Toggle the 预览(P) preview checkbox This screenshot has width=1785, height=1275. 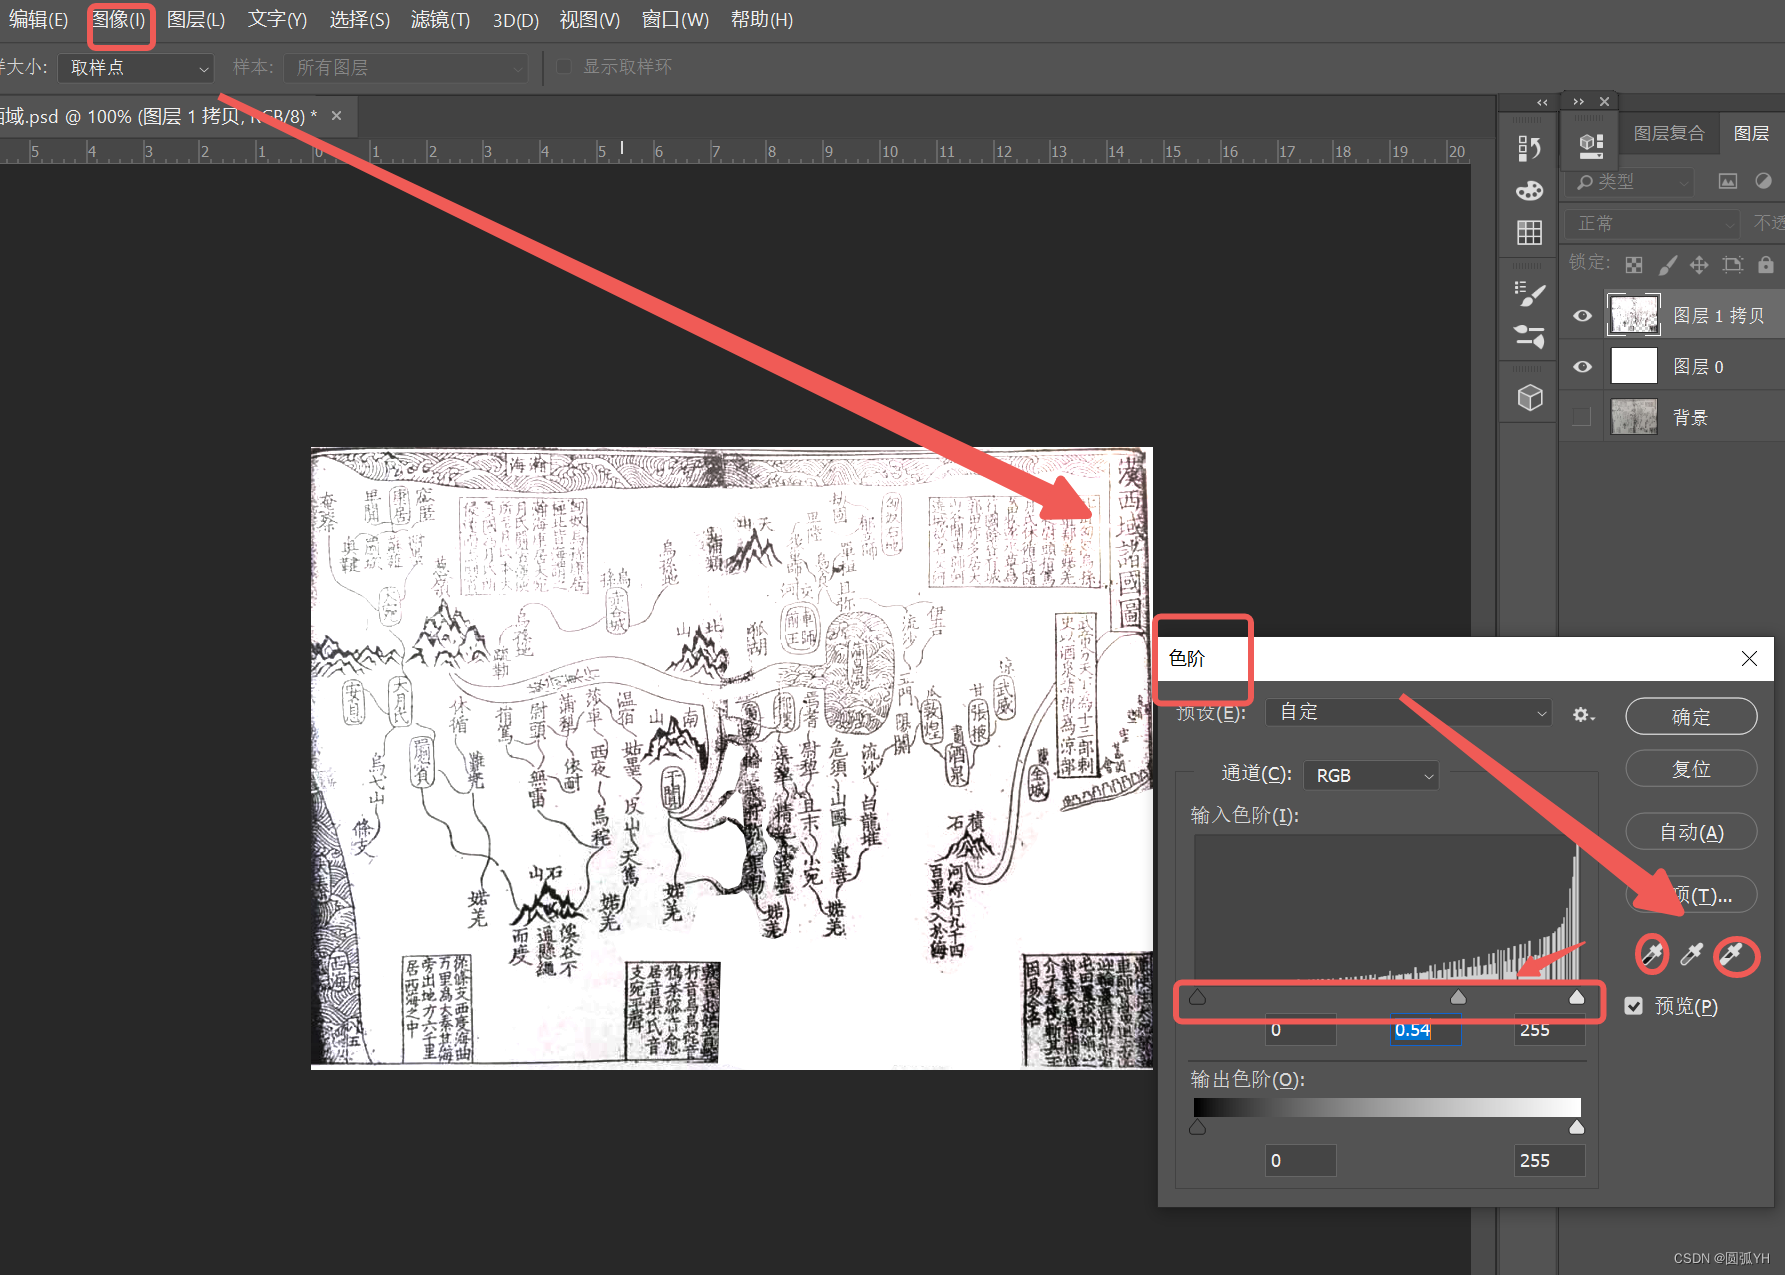click(1634, 1006)
